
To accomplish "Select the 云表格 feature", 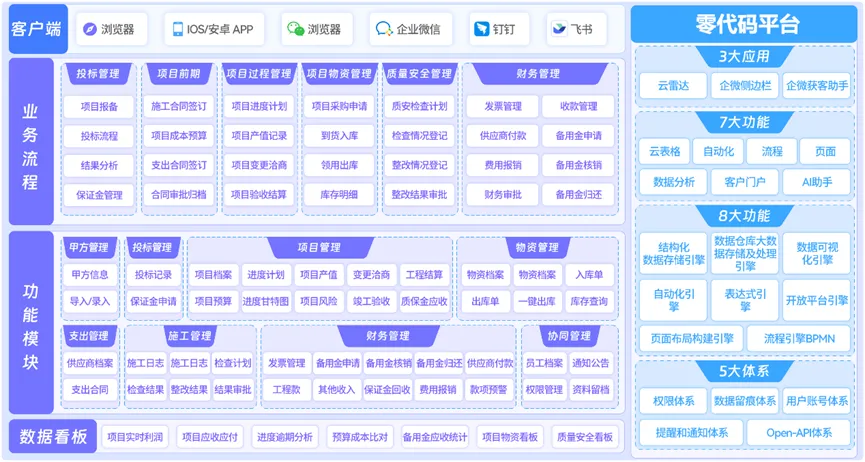I will tap(664, 152).
